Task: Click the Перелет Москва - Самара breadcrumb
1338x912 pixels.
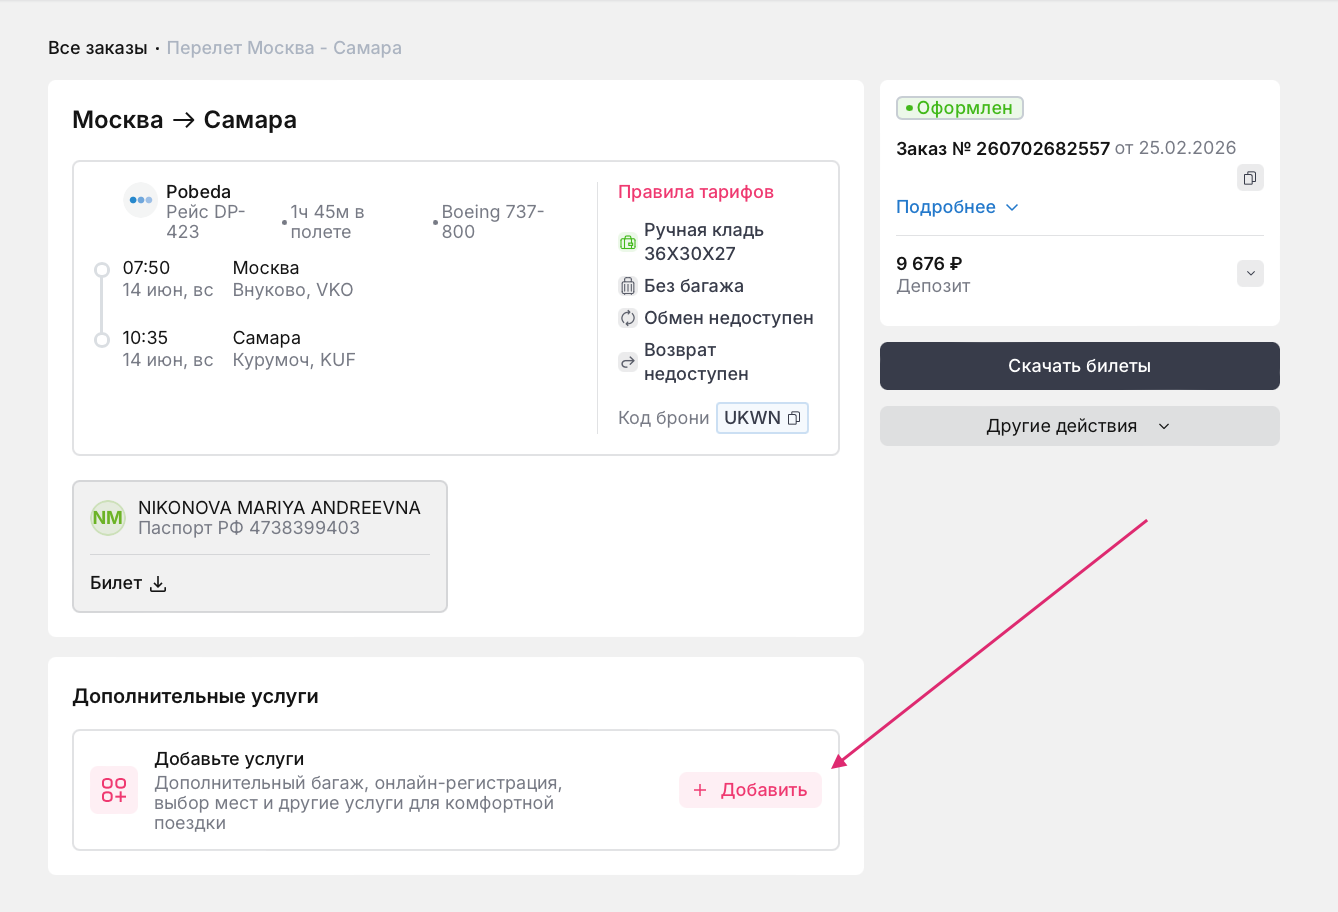Action: click(284, 48)
